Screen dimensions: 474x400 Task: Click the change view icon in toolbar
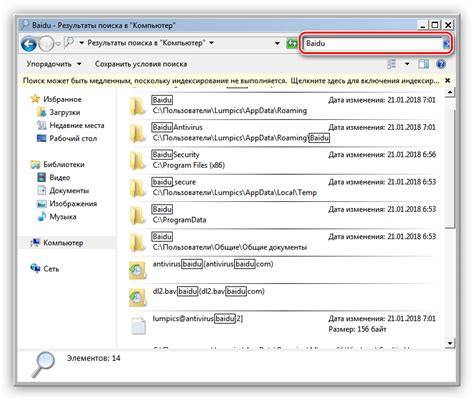tap(392, 64)
